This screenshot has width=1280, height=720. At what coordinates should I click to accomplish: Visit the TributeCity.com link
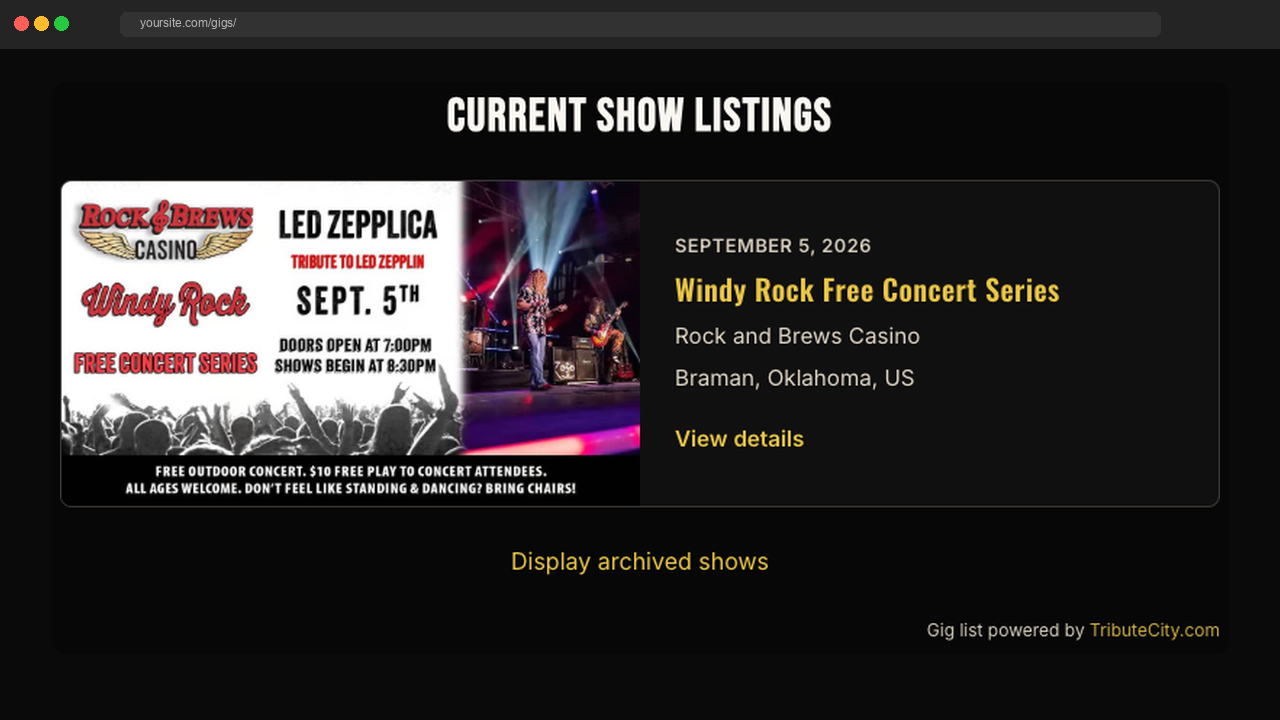[1154, 630]
